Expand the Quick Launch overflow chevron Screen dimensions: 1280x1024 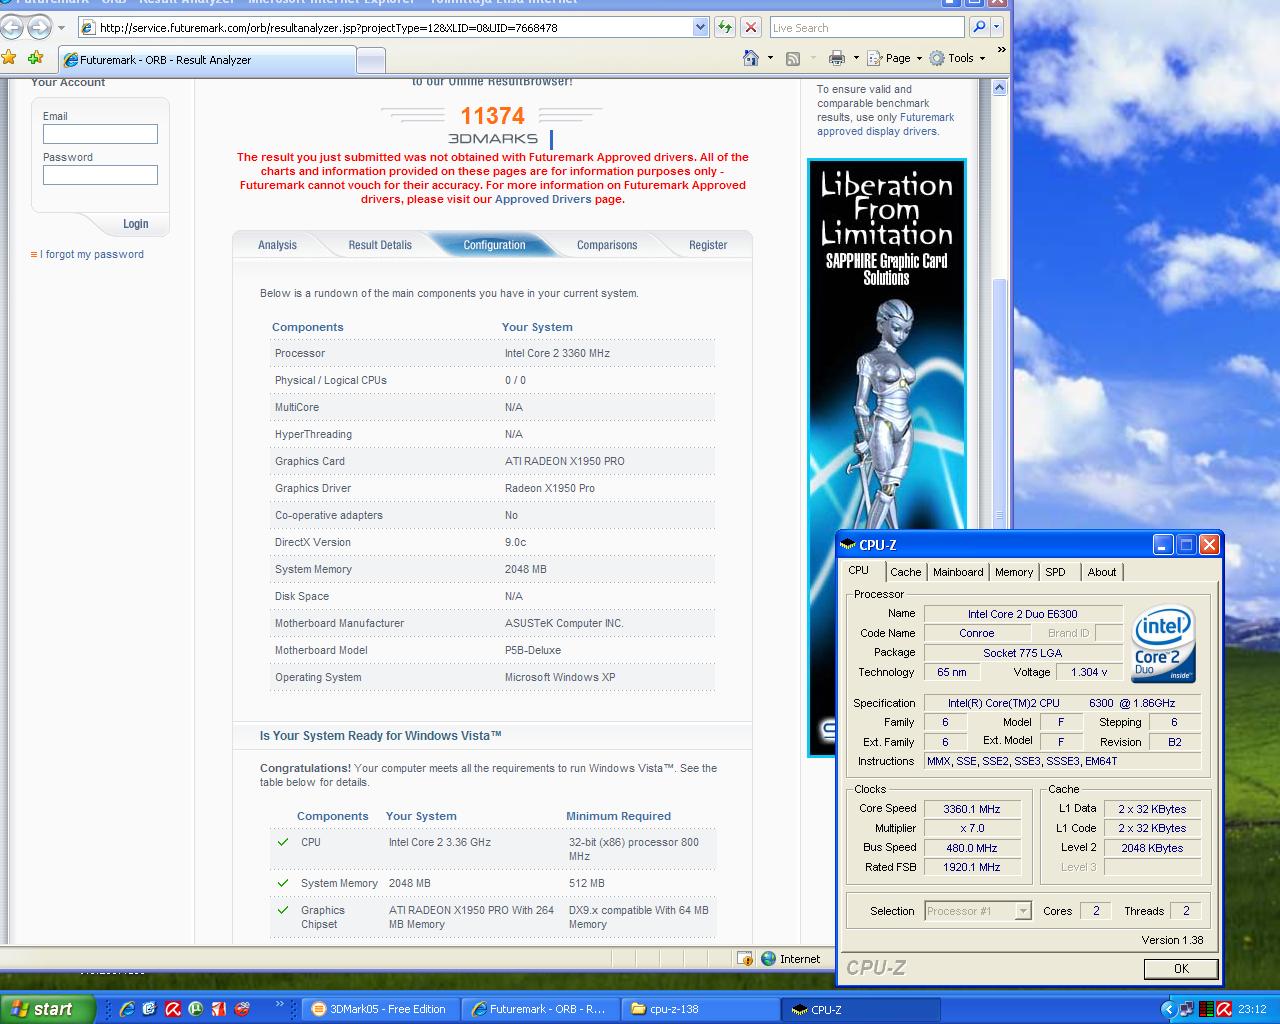pos(280,1004)
